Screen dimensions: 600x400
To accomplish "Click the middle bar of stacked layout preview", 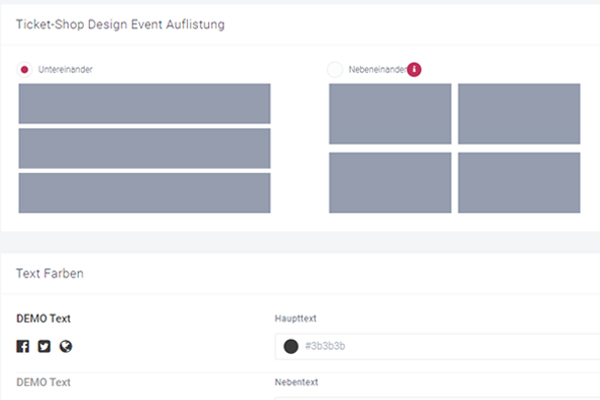I will tap(144, 148).
